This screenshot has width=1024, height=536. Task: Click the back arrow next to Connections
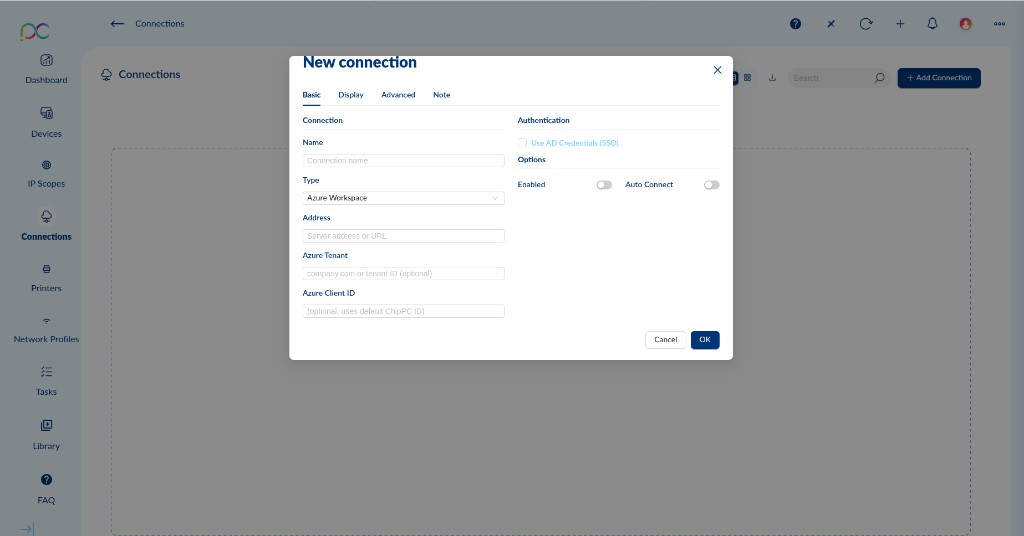click(x=117, y=24)
